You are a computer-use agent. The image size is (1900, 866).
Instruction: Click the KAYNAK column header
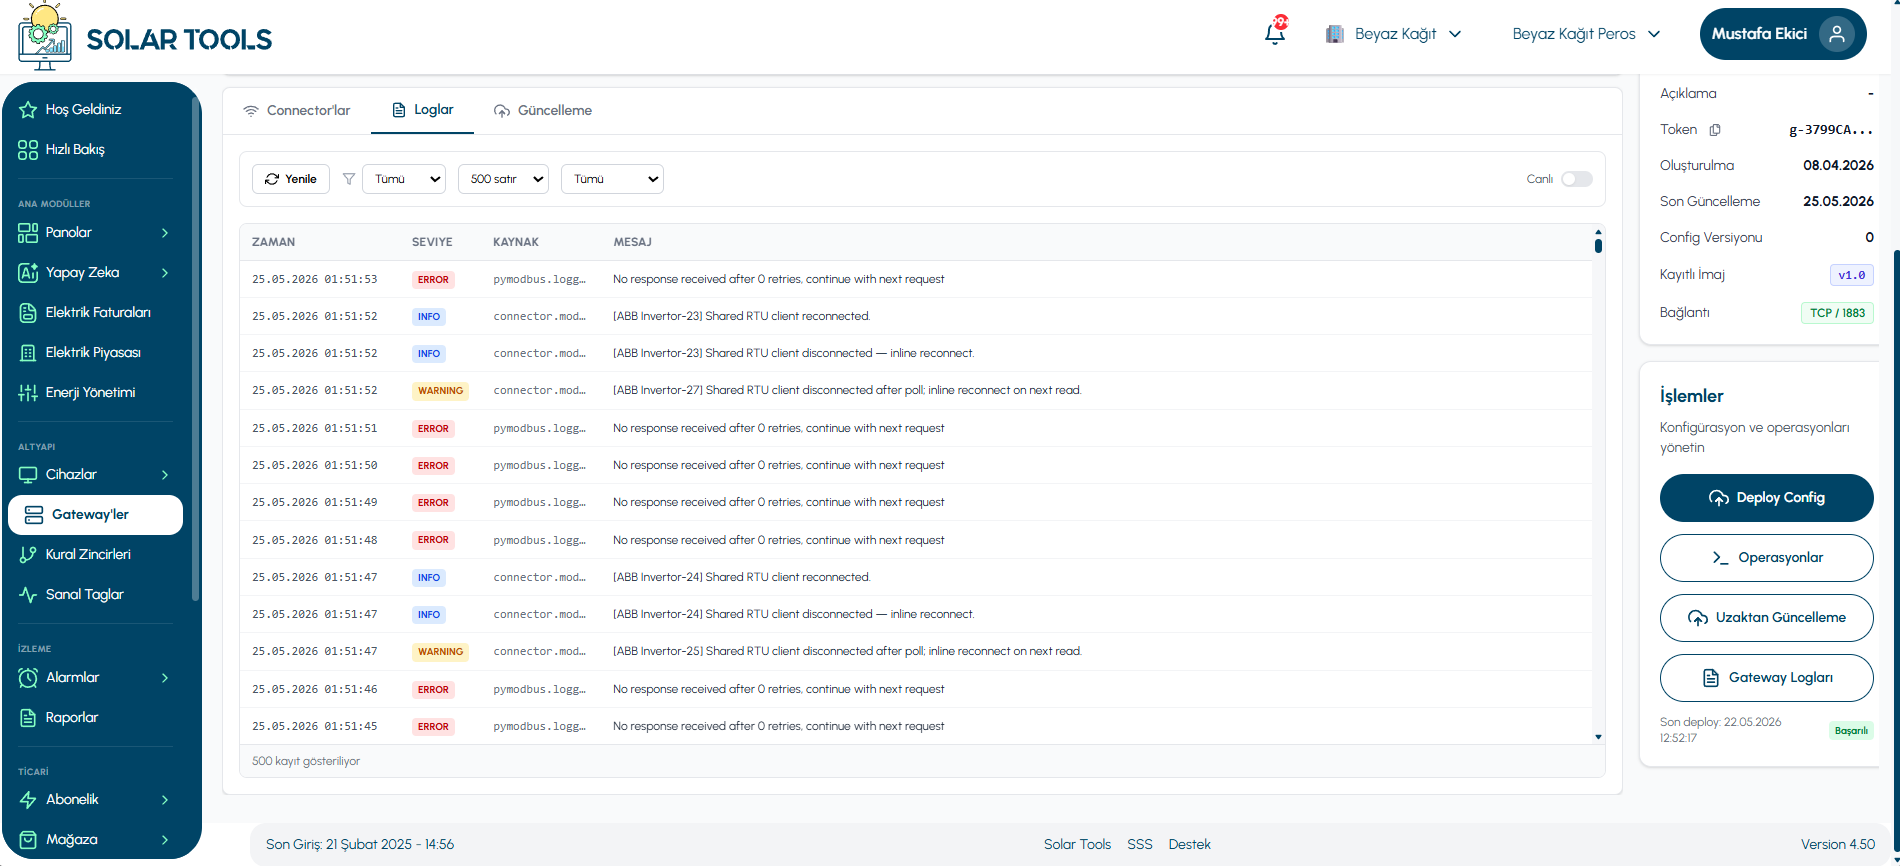point(516,242)
